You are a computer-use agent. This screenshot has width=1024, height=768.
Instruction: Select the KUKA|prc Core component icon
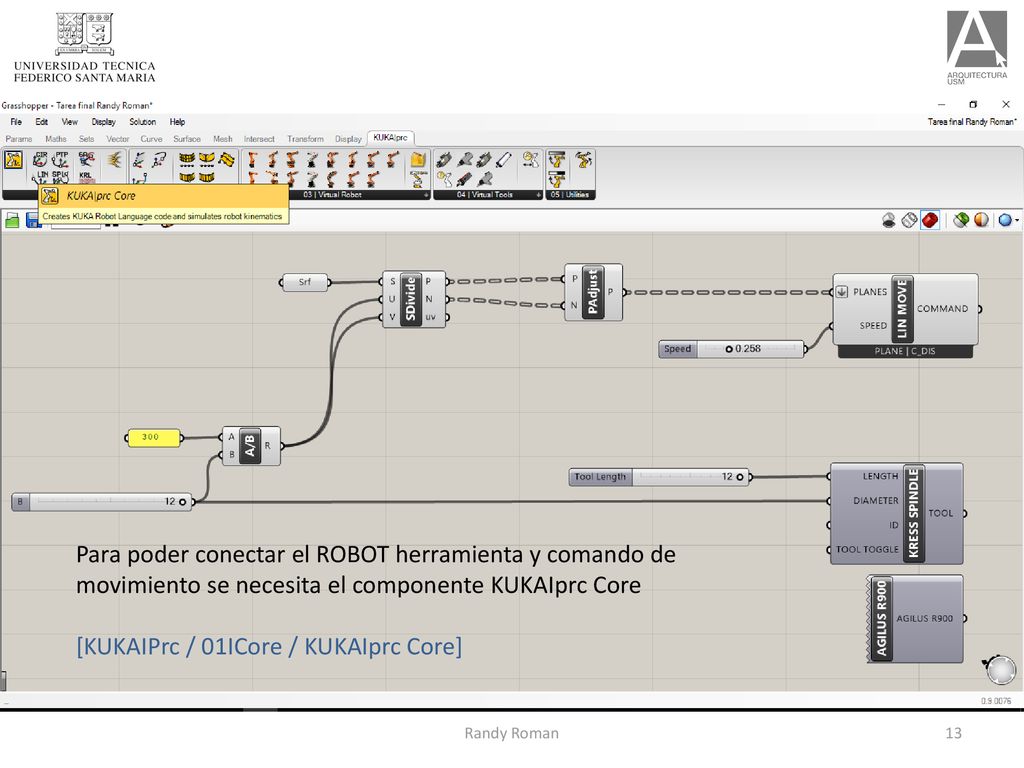[x=14, y=160]
